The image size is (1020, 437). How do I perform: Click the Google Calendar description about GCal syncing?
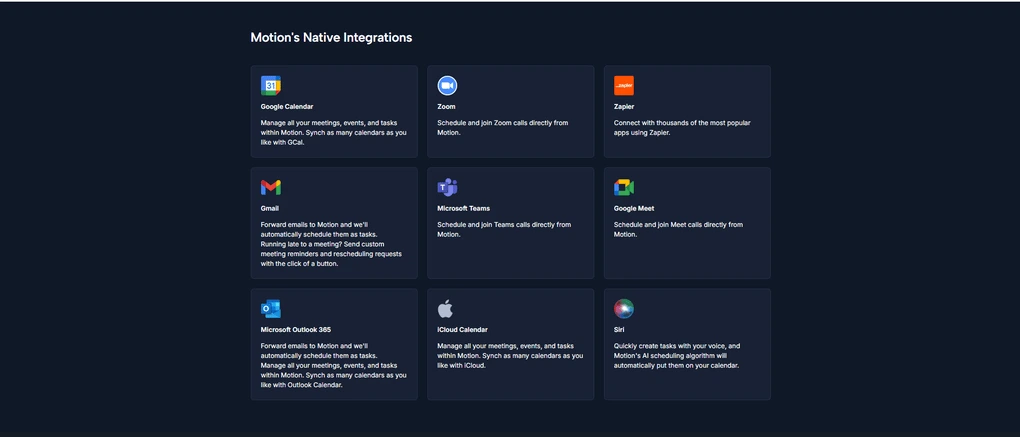334,133
